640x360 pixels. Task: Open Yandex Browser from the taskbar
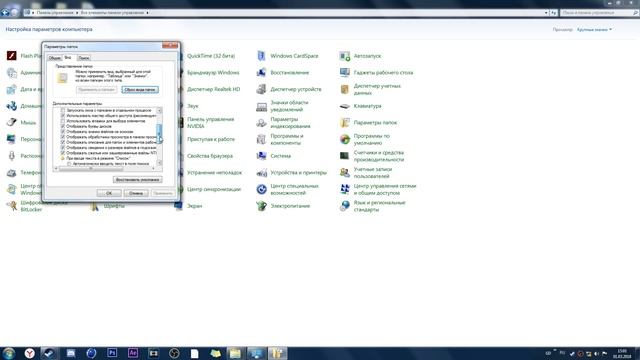[x=29, y=353]
